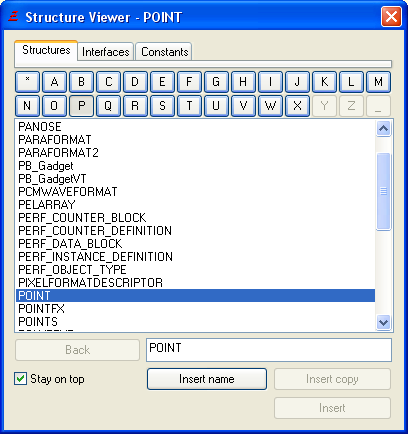Screen dimensions: 408x434
Task: Click the Insert name button
Action: click(x=207, y=379)
